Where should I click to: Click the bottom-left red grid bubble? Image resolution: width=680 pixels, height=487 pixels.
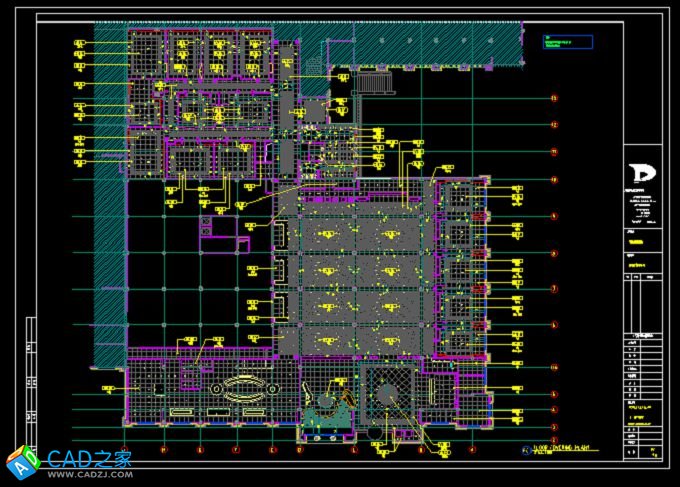pyautogui.click(x=124, y=449)
